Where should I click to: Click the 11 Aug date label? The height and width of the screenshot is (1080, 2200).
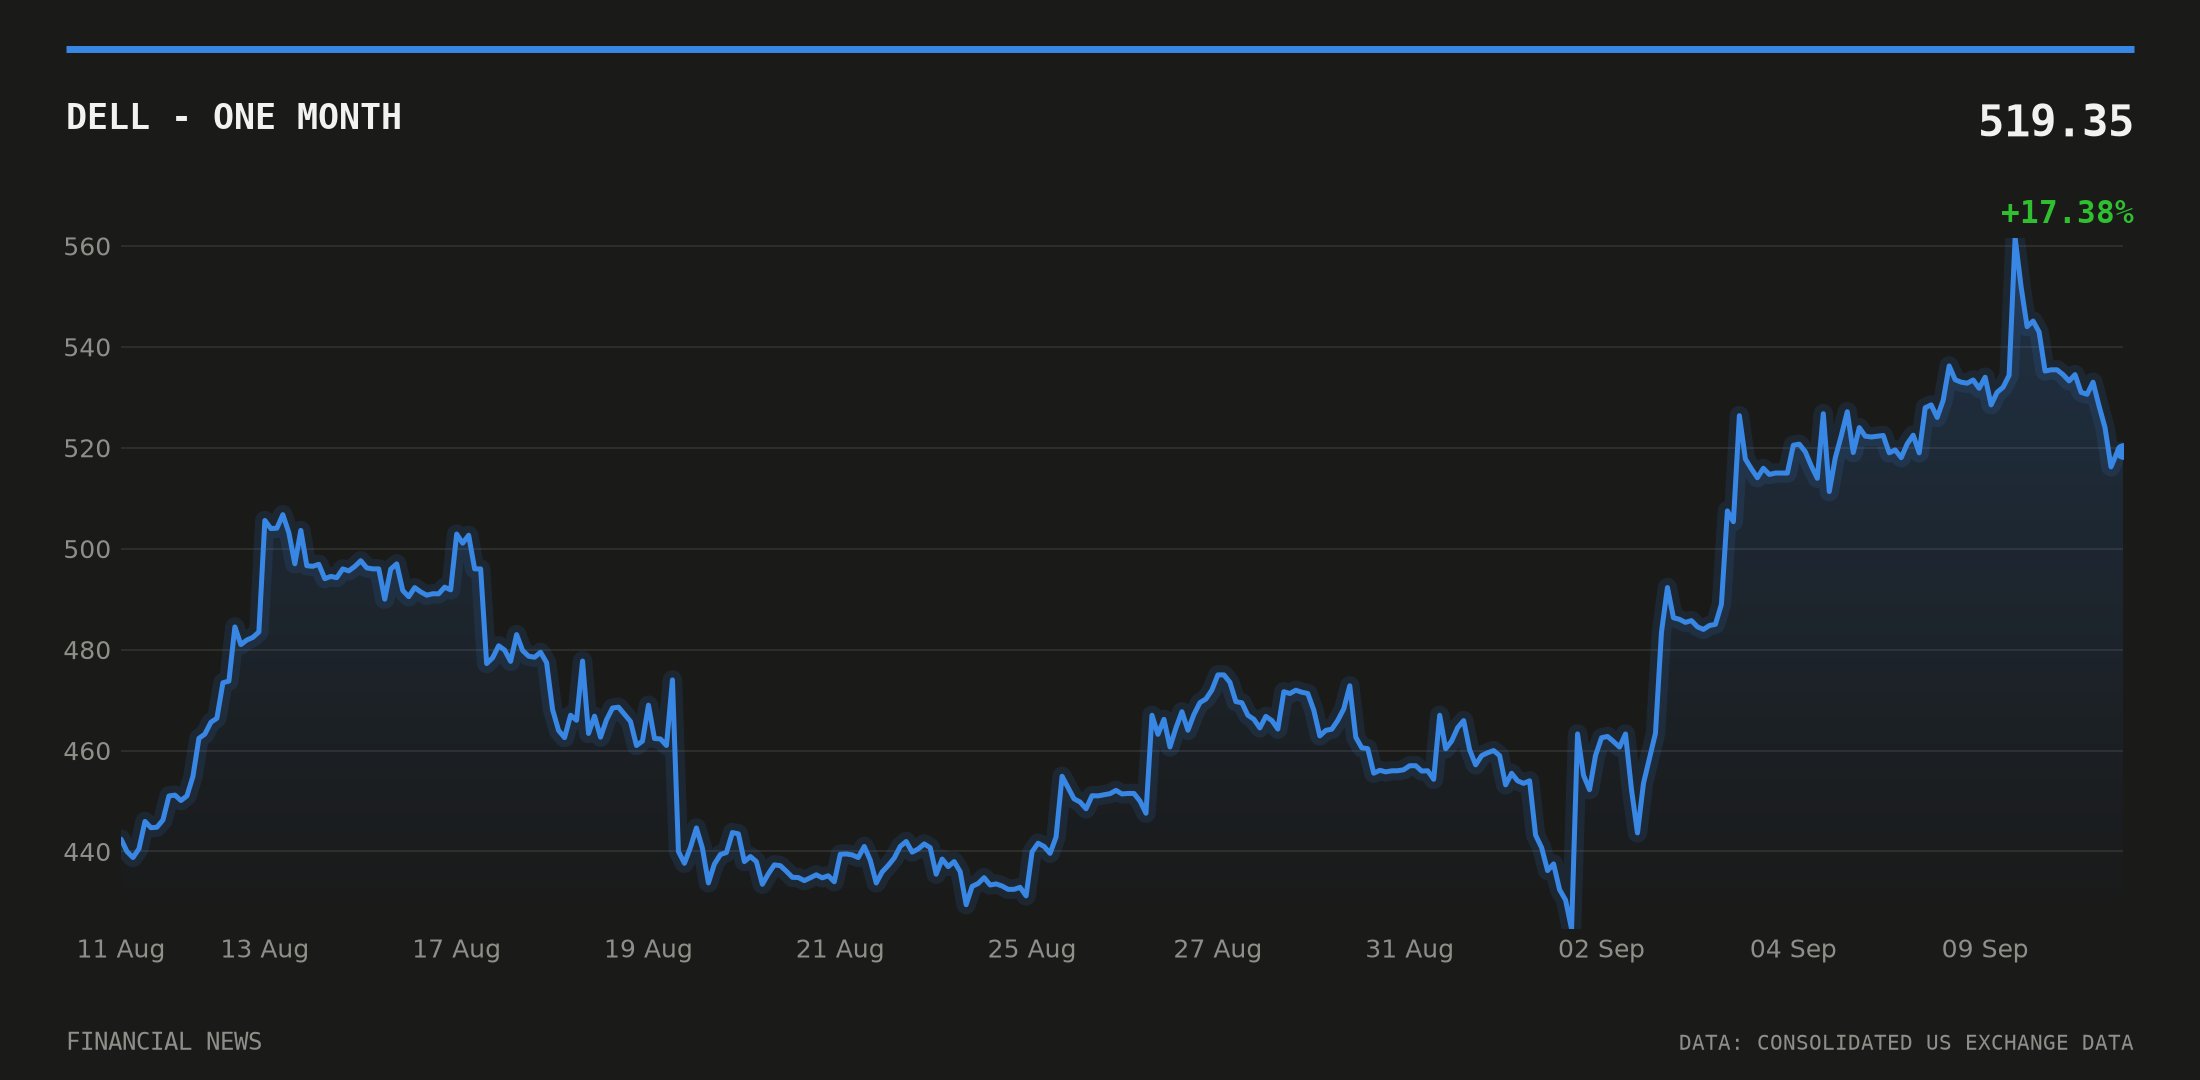tap(121, 950)
